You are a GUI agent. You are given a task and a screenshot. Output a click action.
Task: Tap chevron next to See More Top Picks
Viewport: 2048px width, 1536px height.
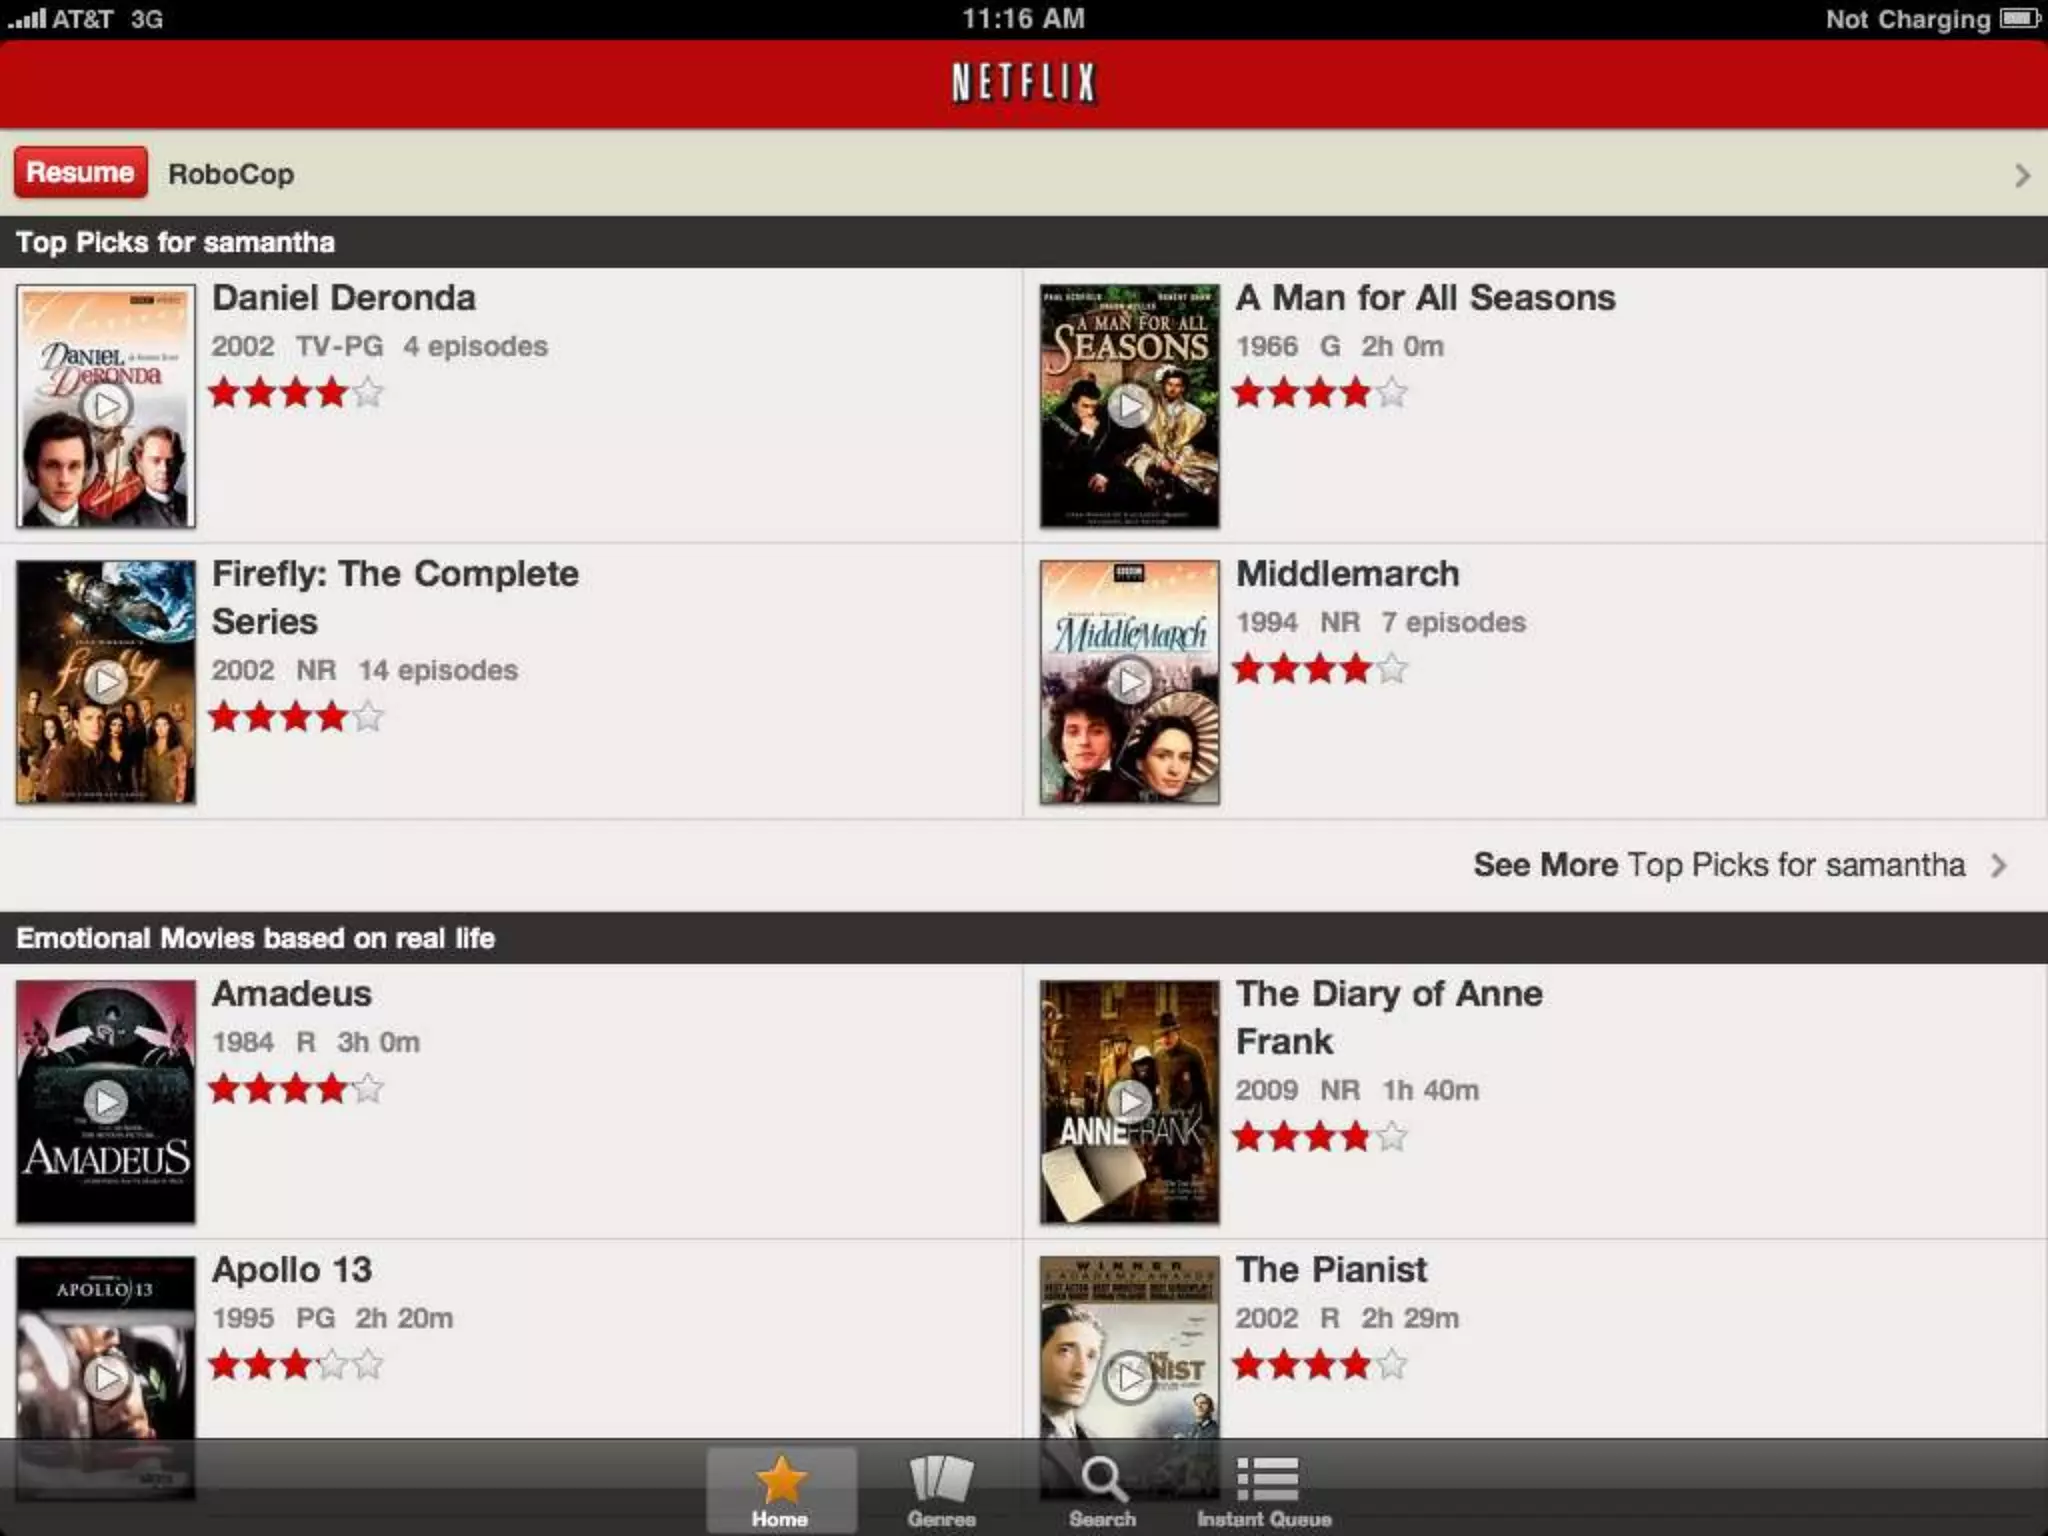click(x=1999, y=865)
